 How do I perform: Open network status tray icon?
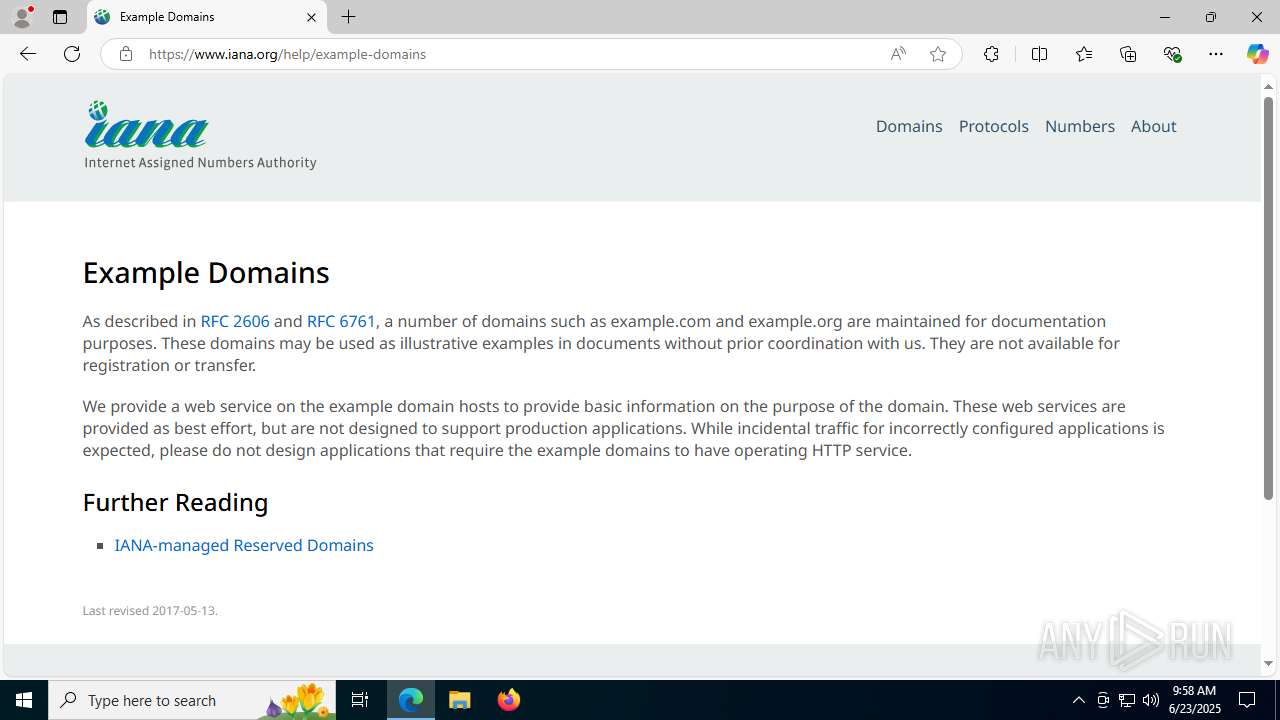(x=1127, y=700)
